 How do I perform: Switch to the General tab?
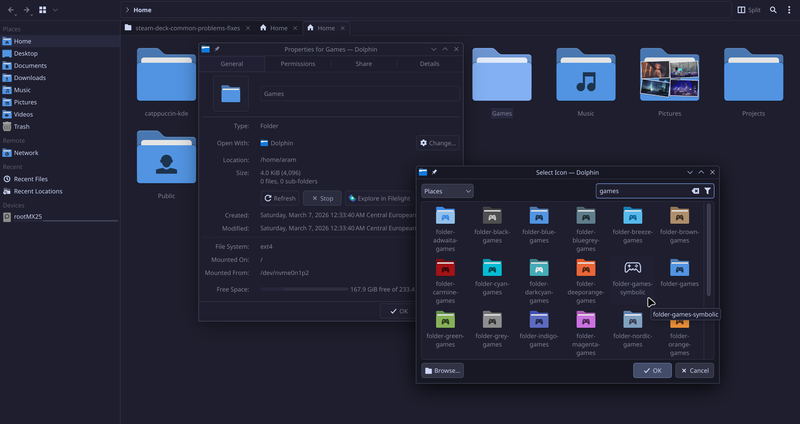(232, 64)
